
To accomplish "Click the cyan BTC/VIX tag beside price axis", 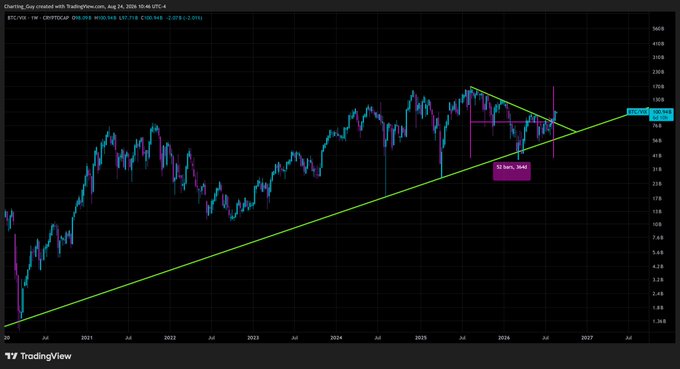I will point(638,112).
